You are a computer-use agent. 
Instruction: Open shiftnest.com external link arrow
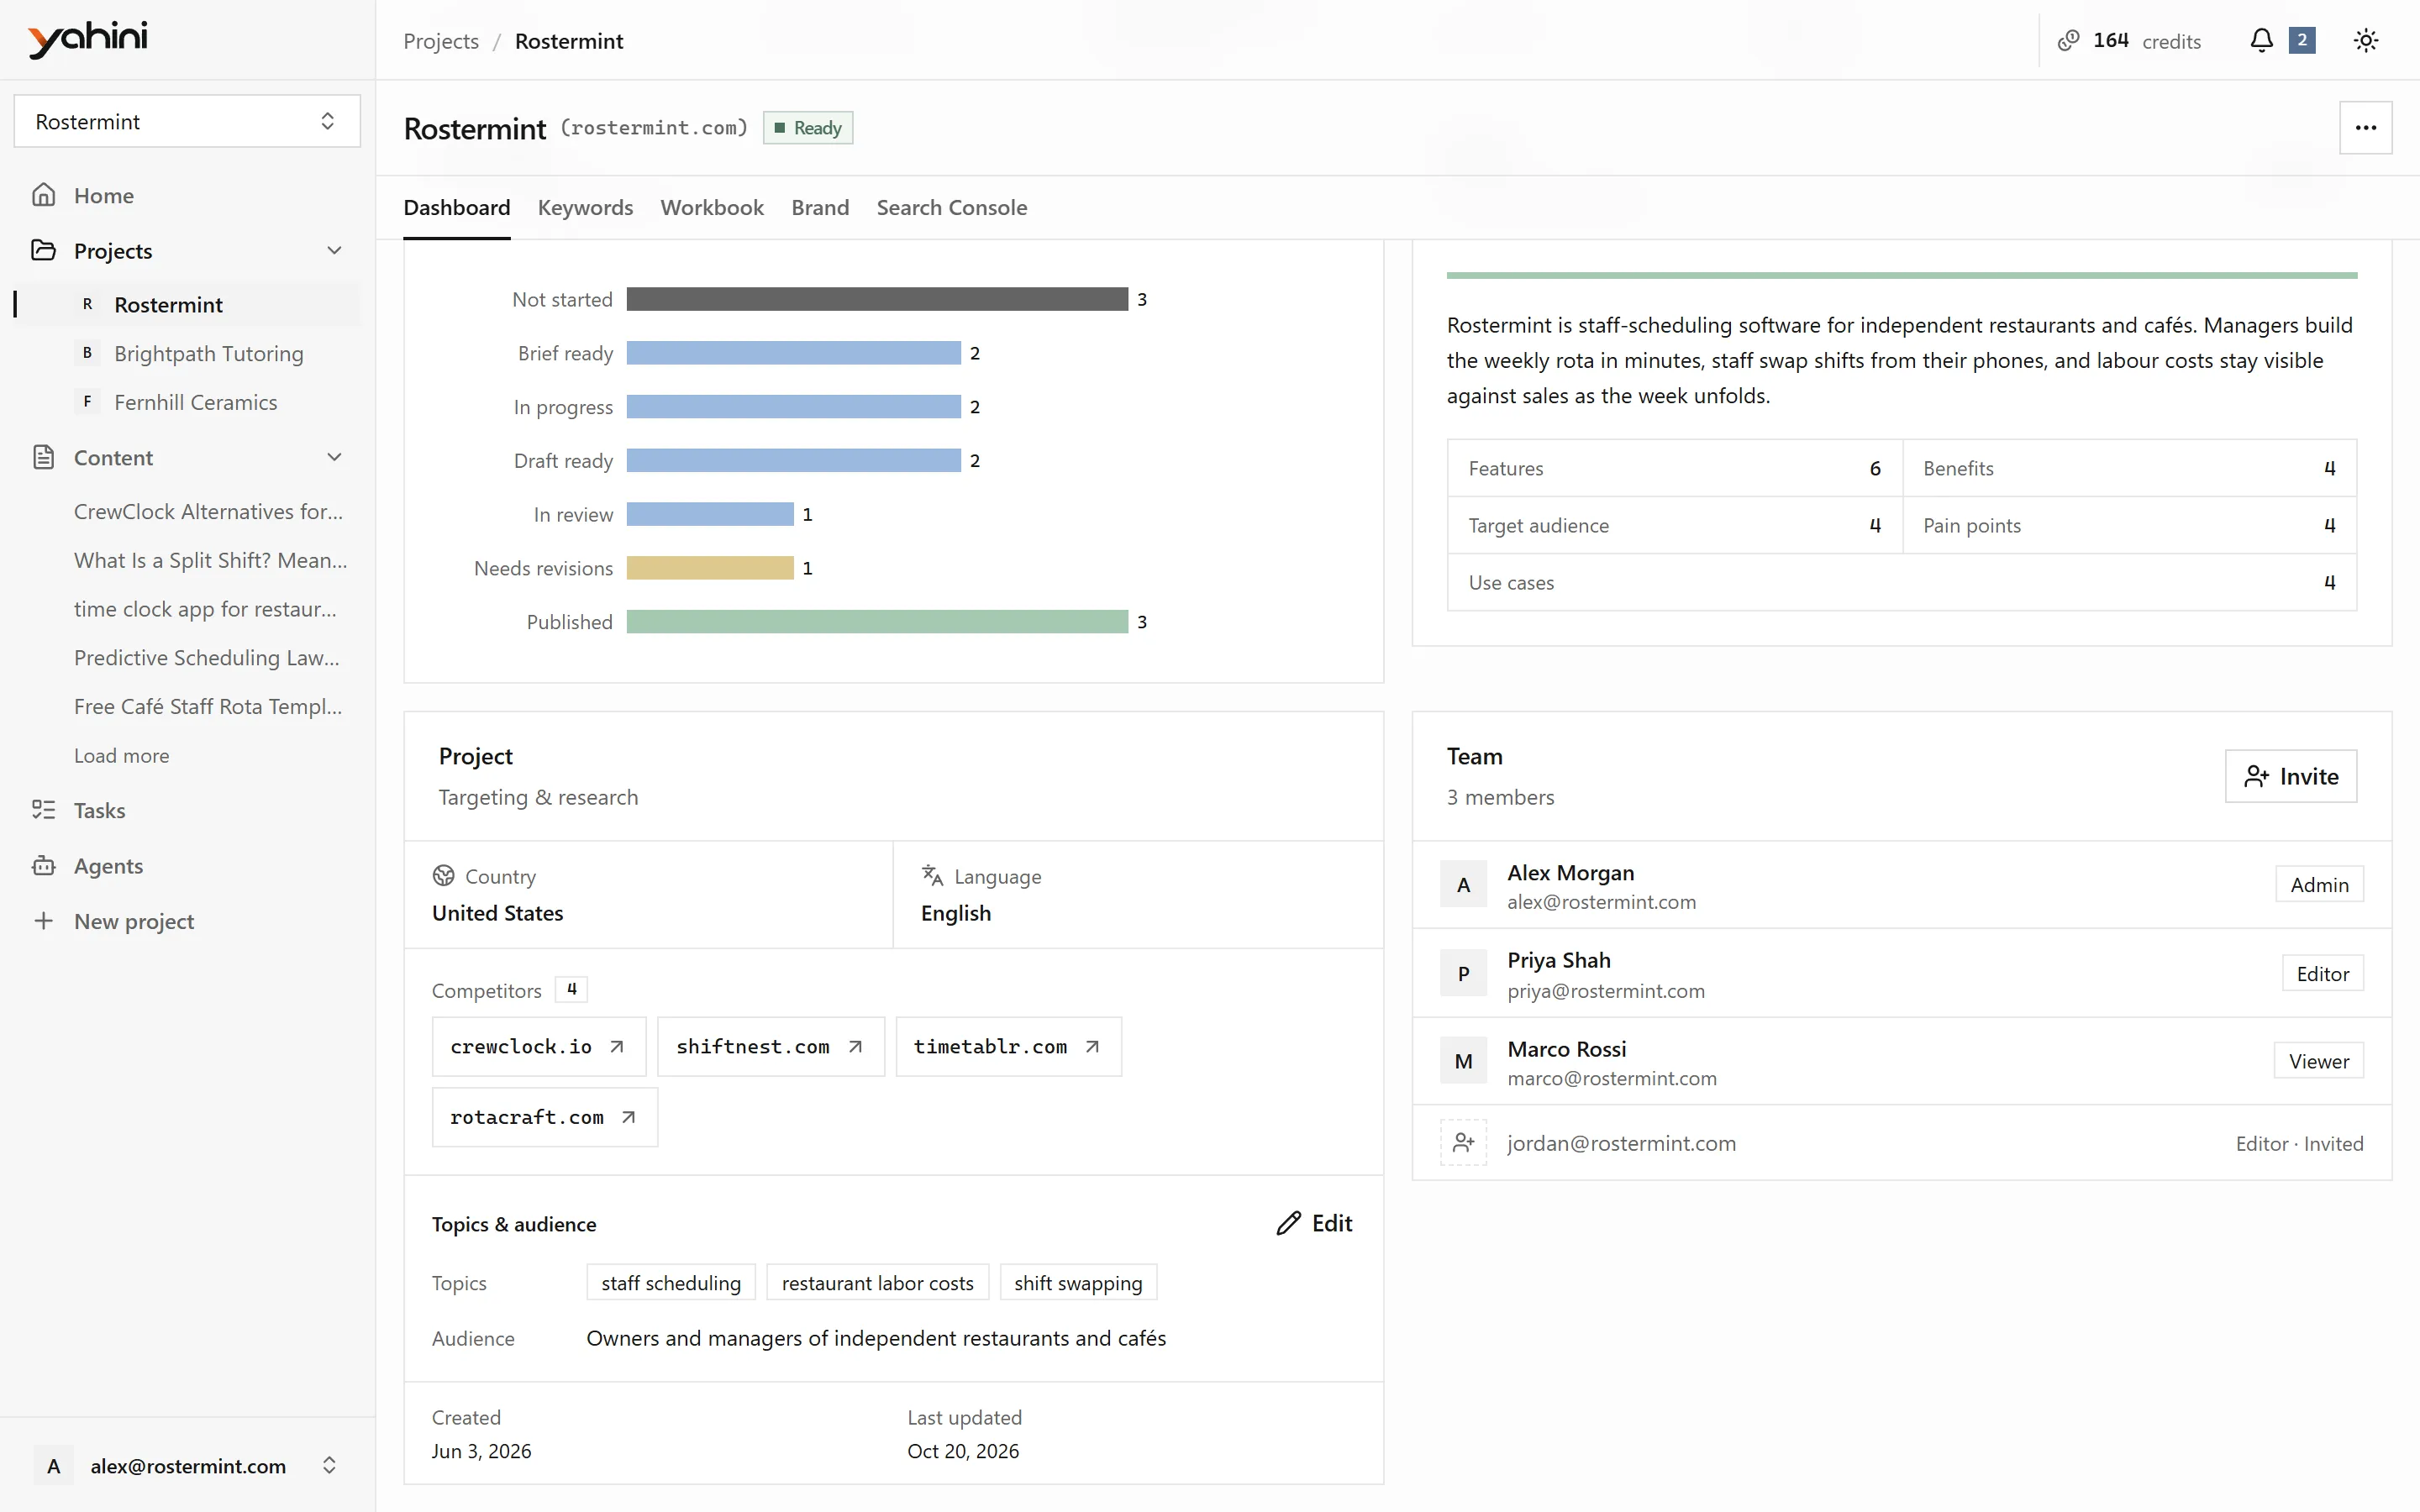click(x=855, y=1047)
